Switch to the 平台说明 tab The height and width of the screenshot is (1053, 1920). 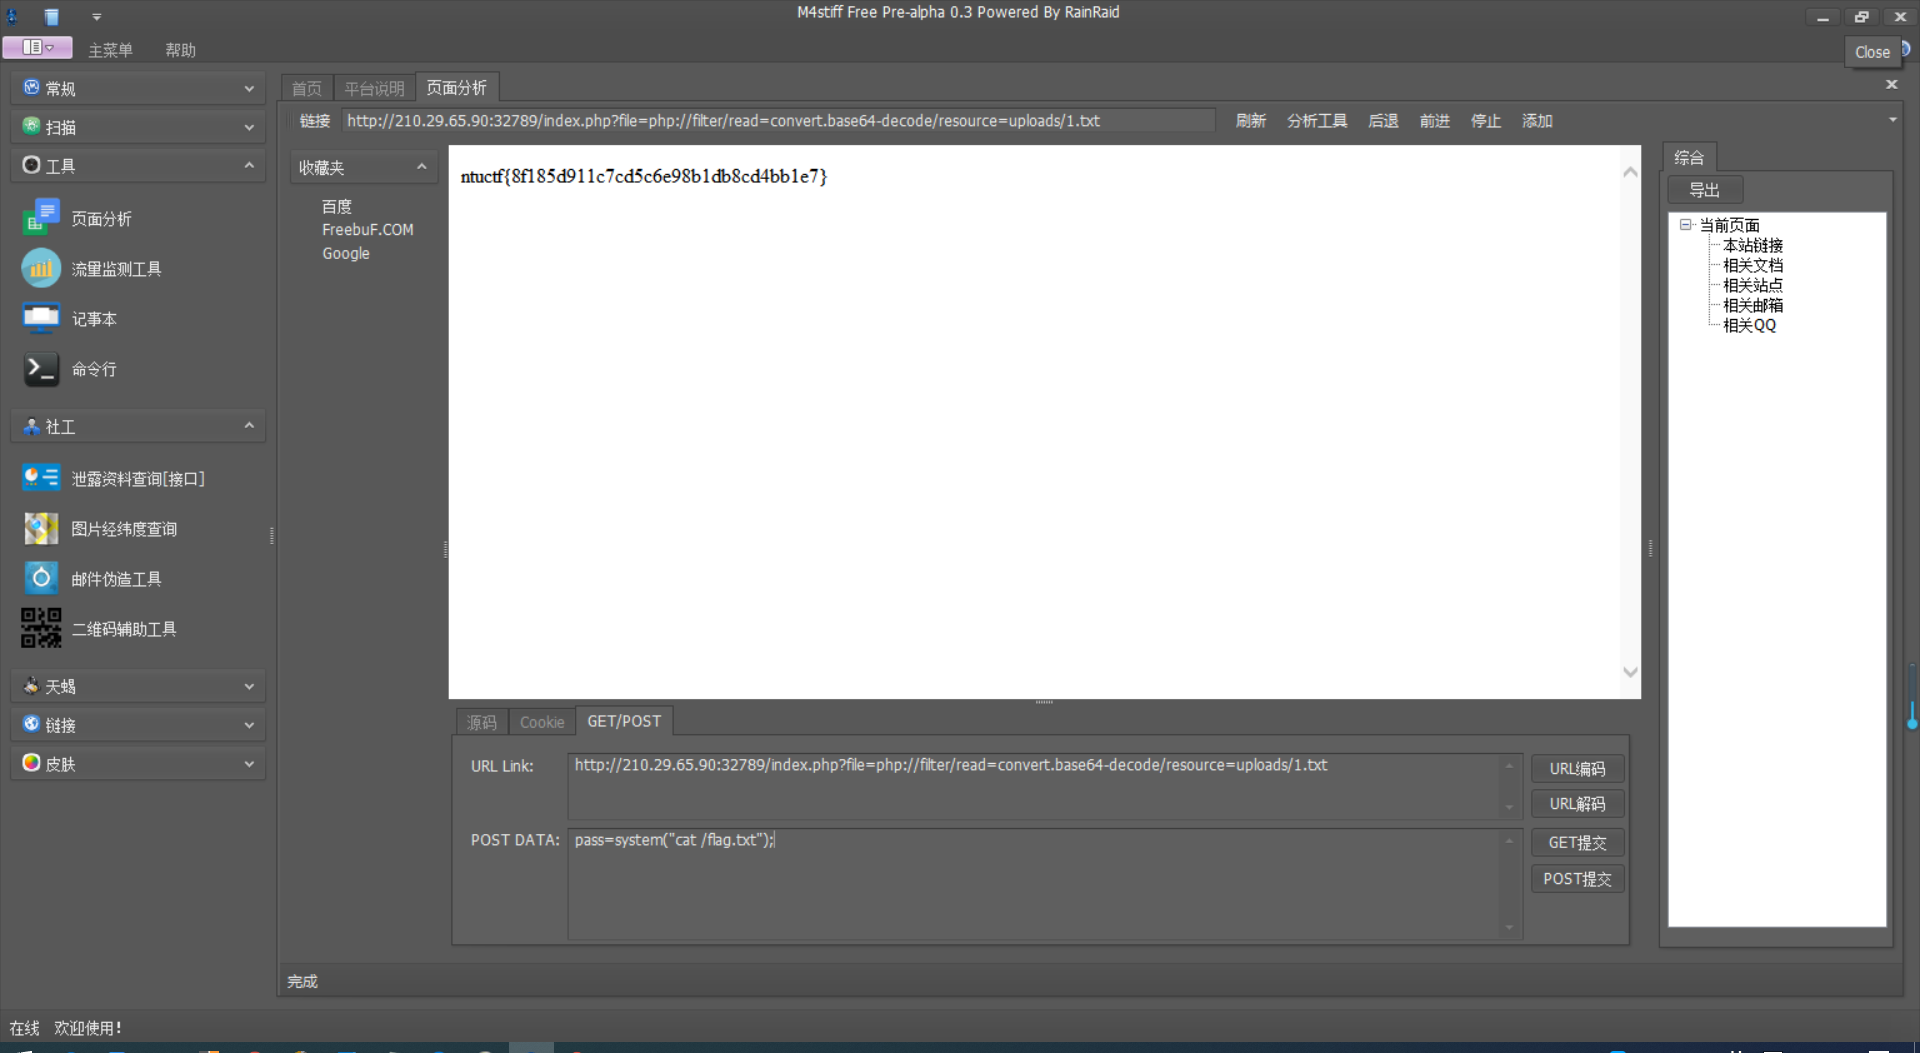pos(374,88)
